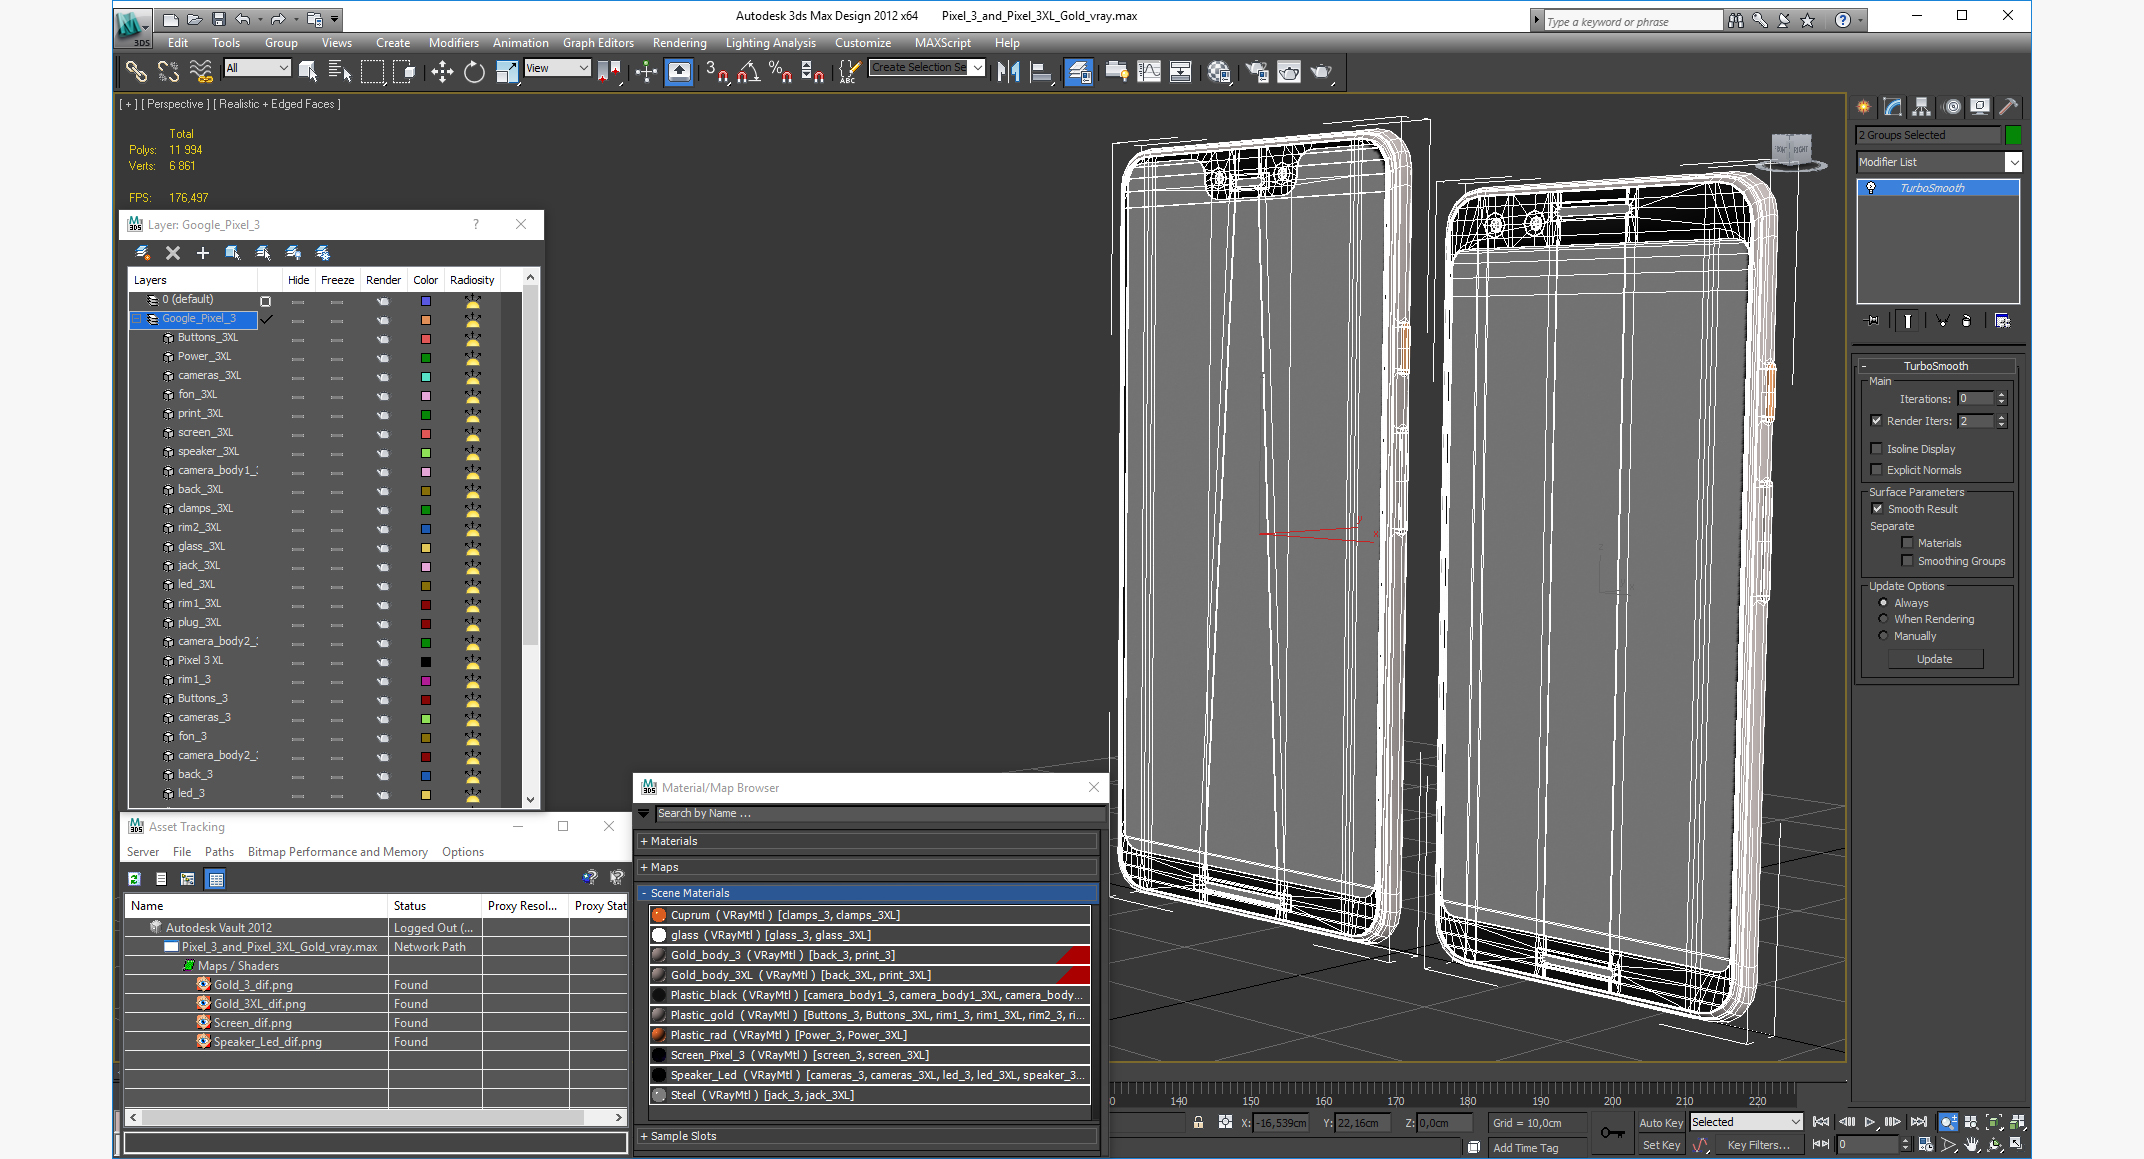Refresh the Asset Tracking list
The height and width of the screenshot is (1159, 2144).
(x=135, y=879)
